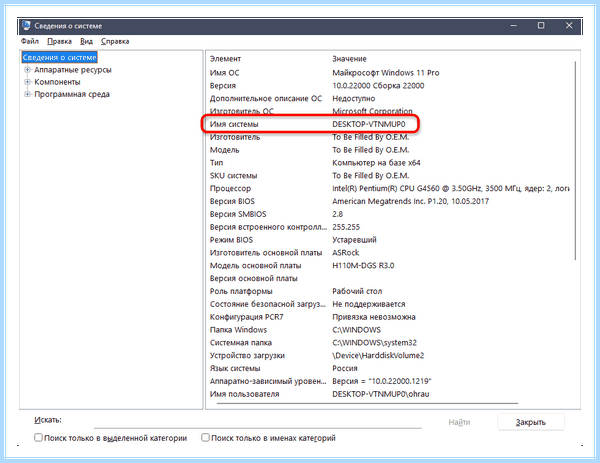Select the Устройство загрузки row
The image size is (600, 463).
click(390, 356)
